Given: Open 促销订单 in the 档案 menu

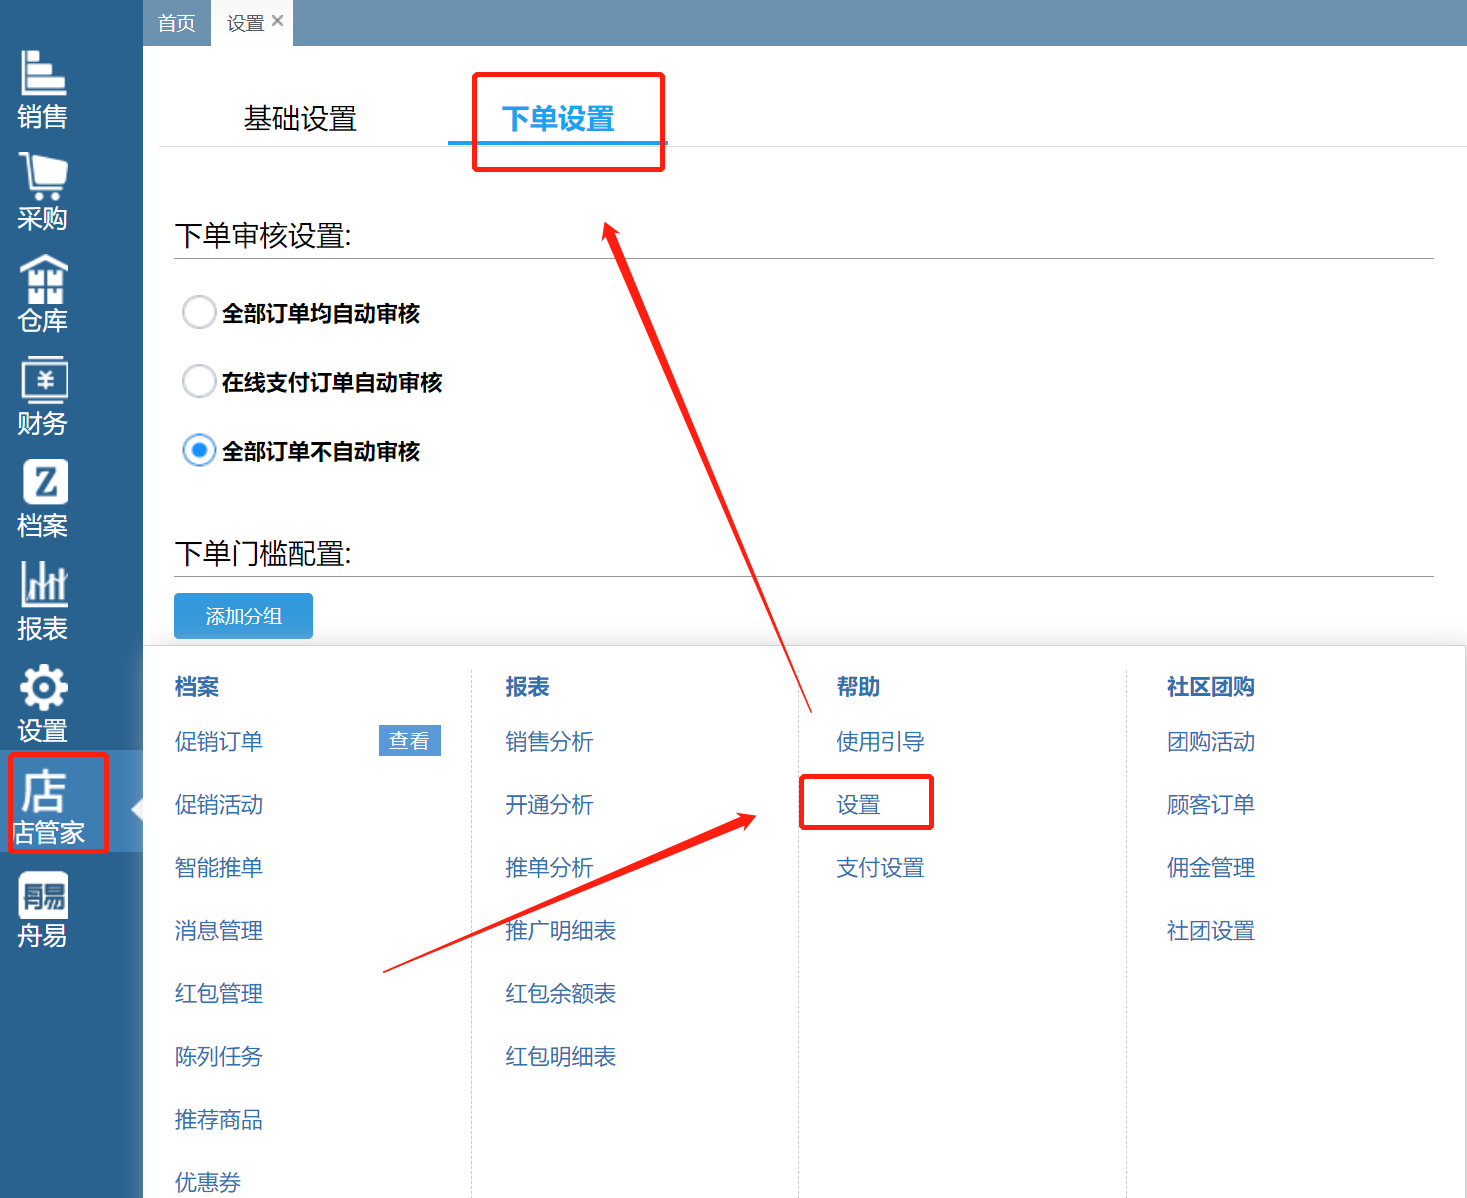Looking at the screenshot, I should point(219,742).
